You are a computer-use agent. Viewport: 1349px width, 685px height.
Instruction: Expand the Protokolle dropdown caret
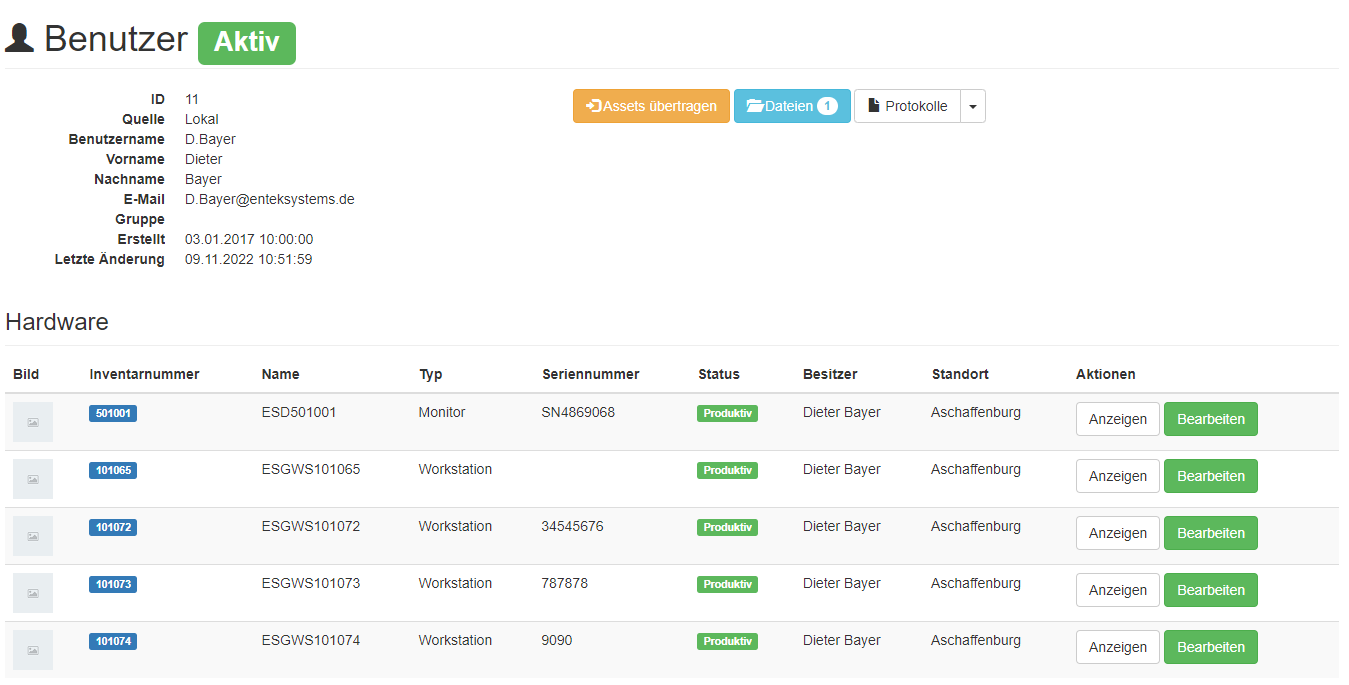coord(973,106)
